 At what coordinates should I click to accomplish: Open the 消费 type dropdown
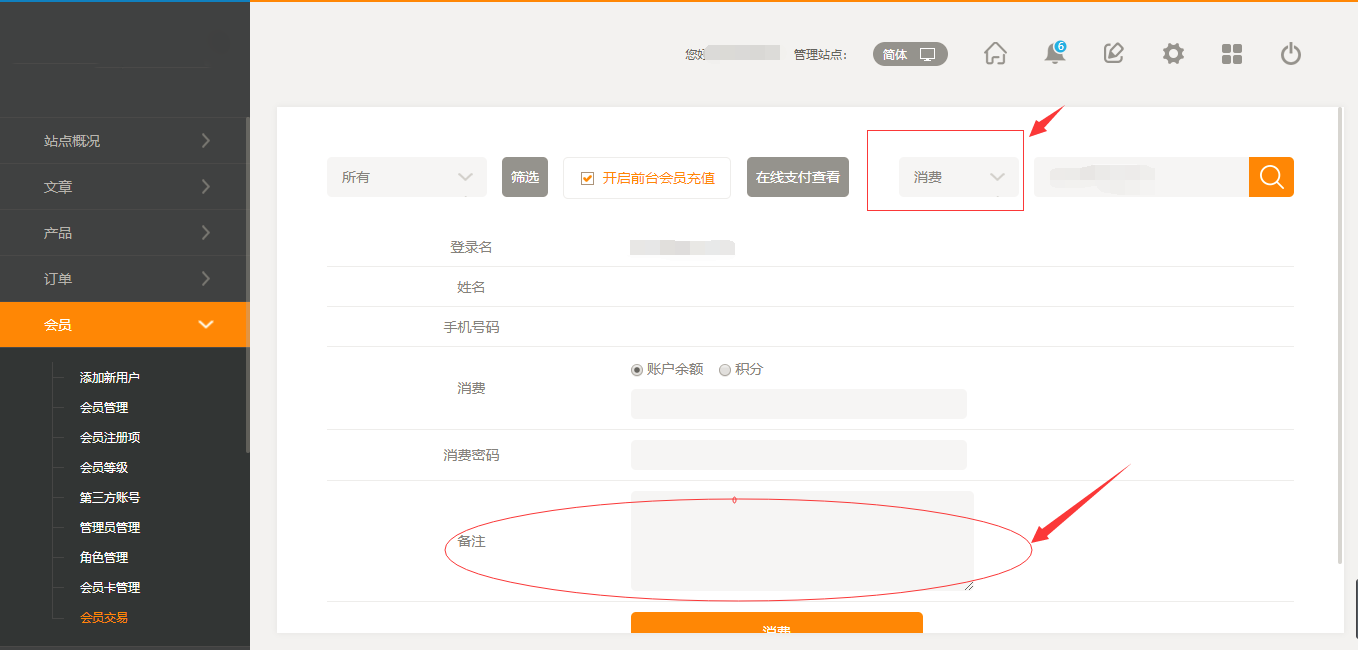(958, 177)
